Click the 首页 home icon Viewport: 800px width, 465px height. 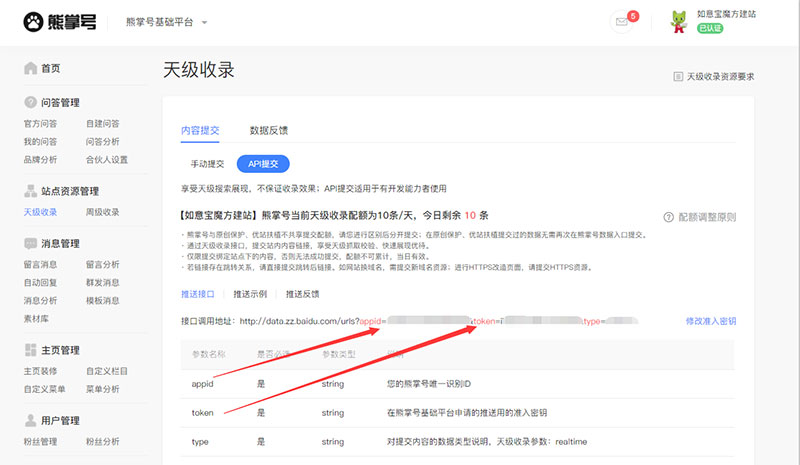[30, 68]
